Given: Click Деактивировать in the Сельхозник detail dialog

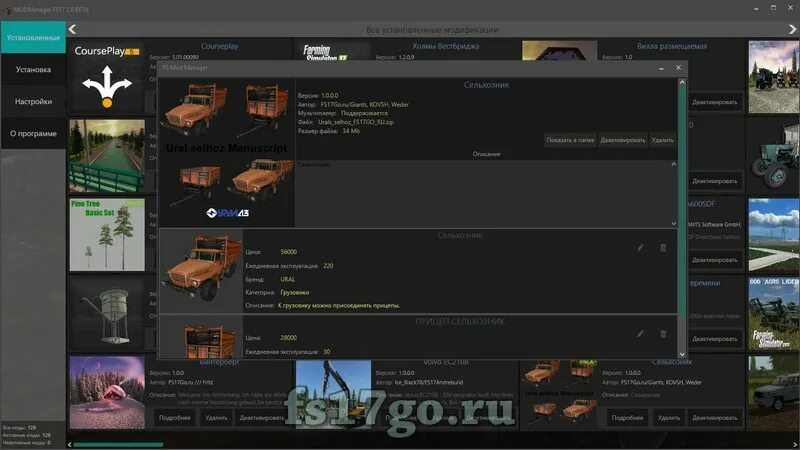Looking at the screenshot, I should [622, 140].
